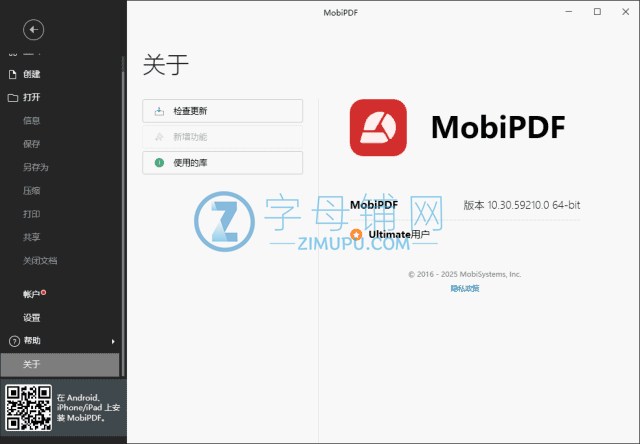
Task: Click the red MobiPDF logo
Action: pos(378,127)
